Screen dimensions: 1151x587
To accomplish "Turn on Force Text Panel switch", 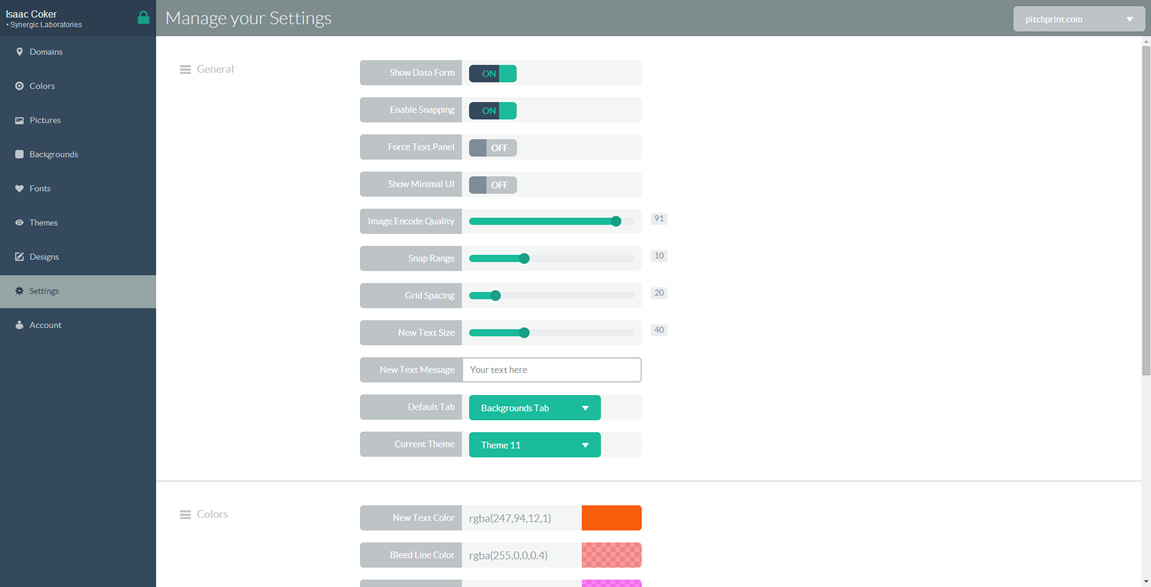I will point(492,147).
